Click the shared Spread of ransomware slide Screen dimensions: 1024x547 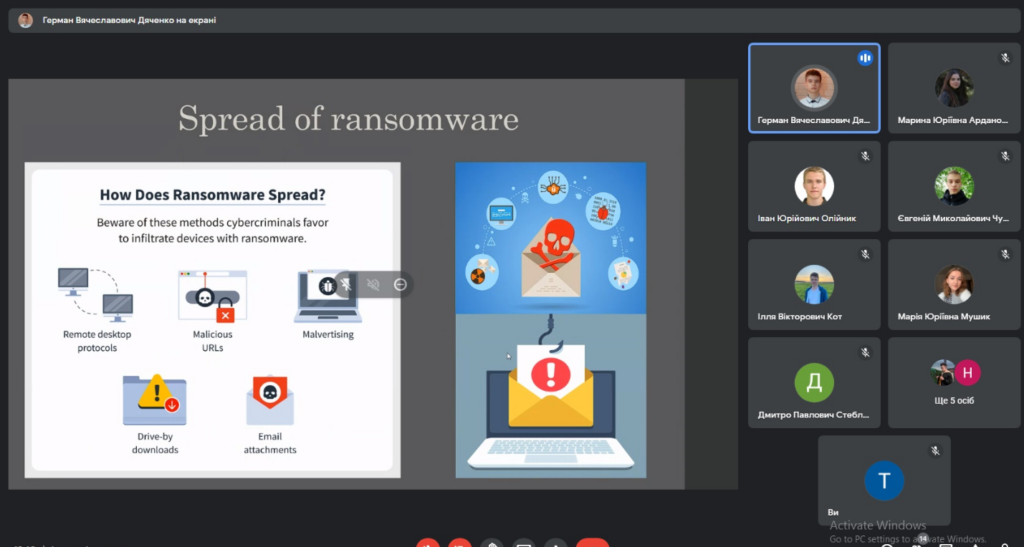tap(346, 283)
